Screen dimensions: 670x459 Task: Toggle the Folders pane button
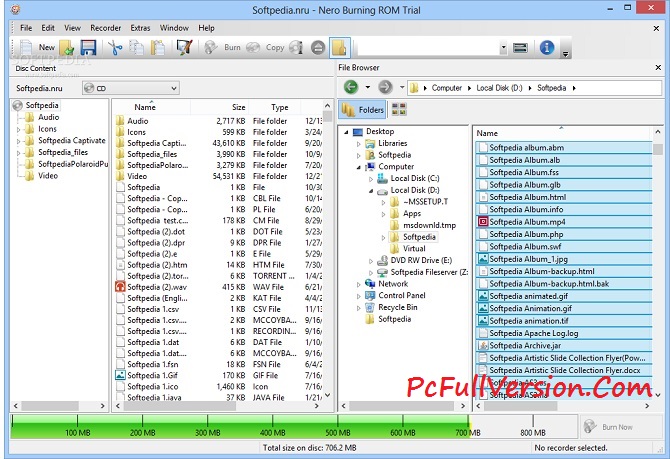pyautogui.click(x=362, y=110)
